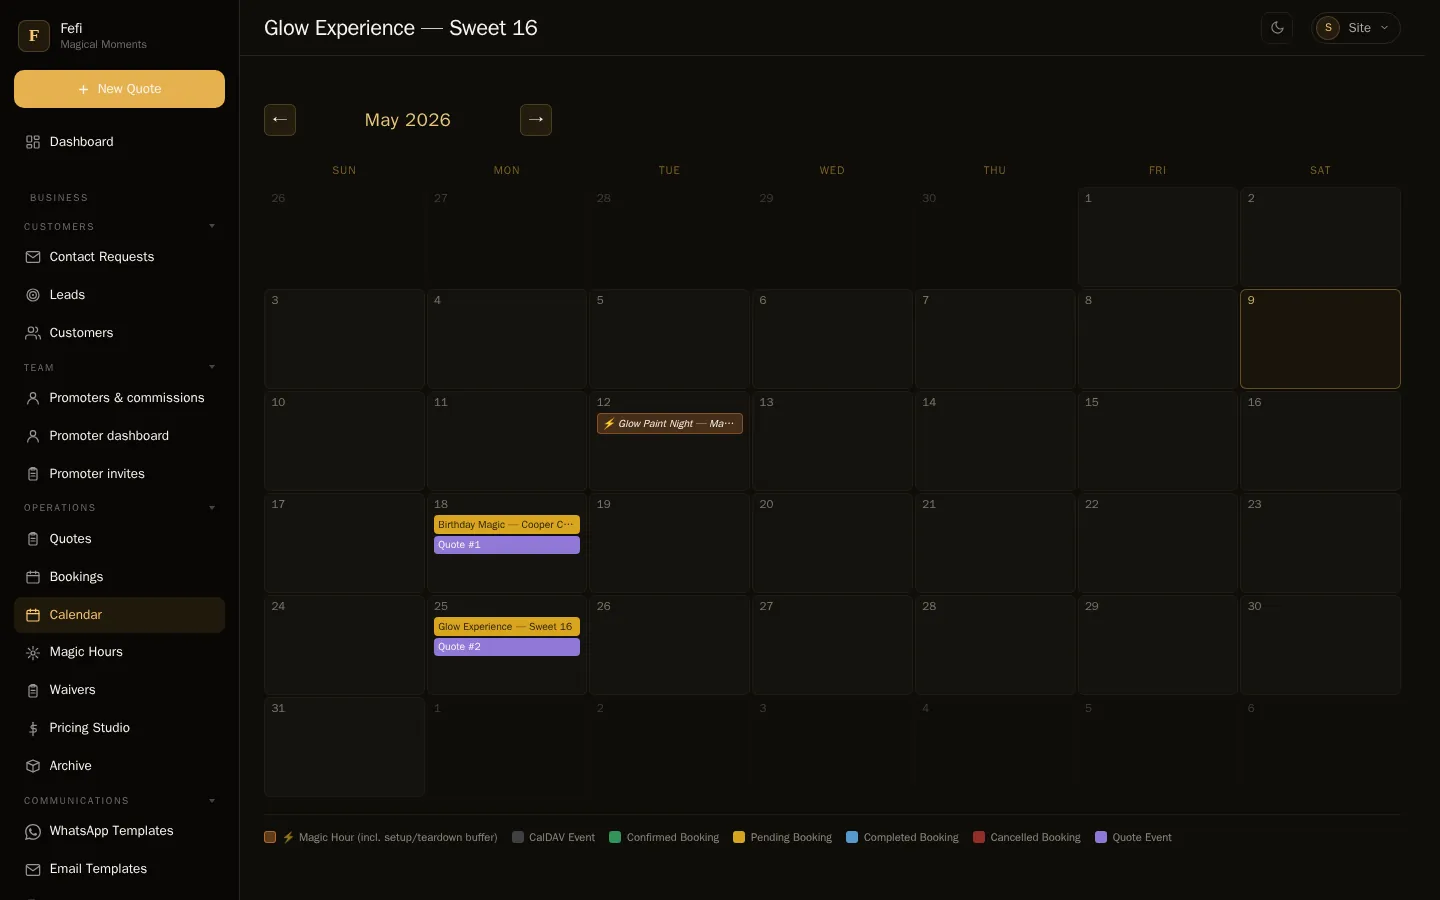Select the May 31 day cell
The width and height of the screenshot is (1440, 900).
pyautogui.click(x=344, y=747)
